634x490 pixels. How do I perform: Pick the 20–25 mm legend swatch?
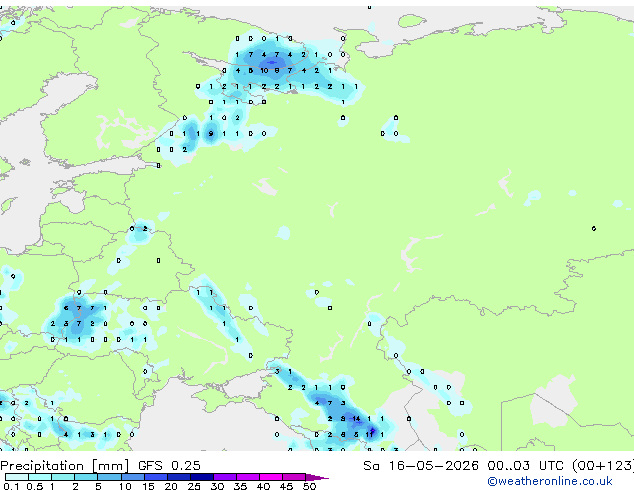178,477
